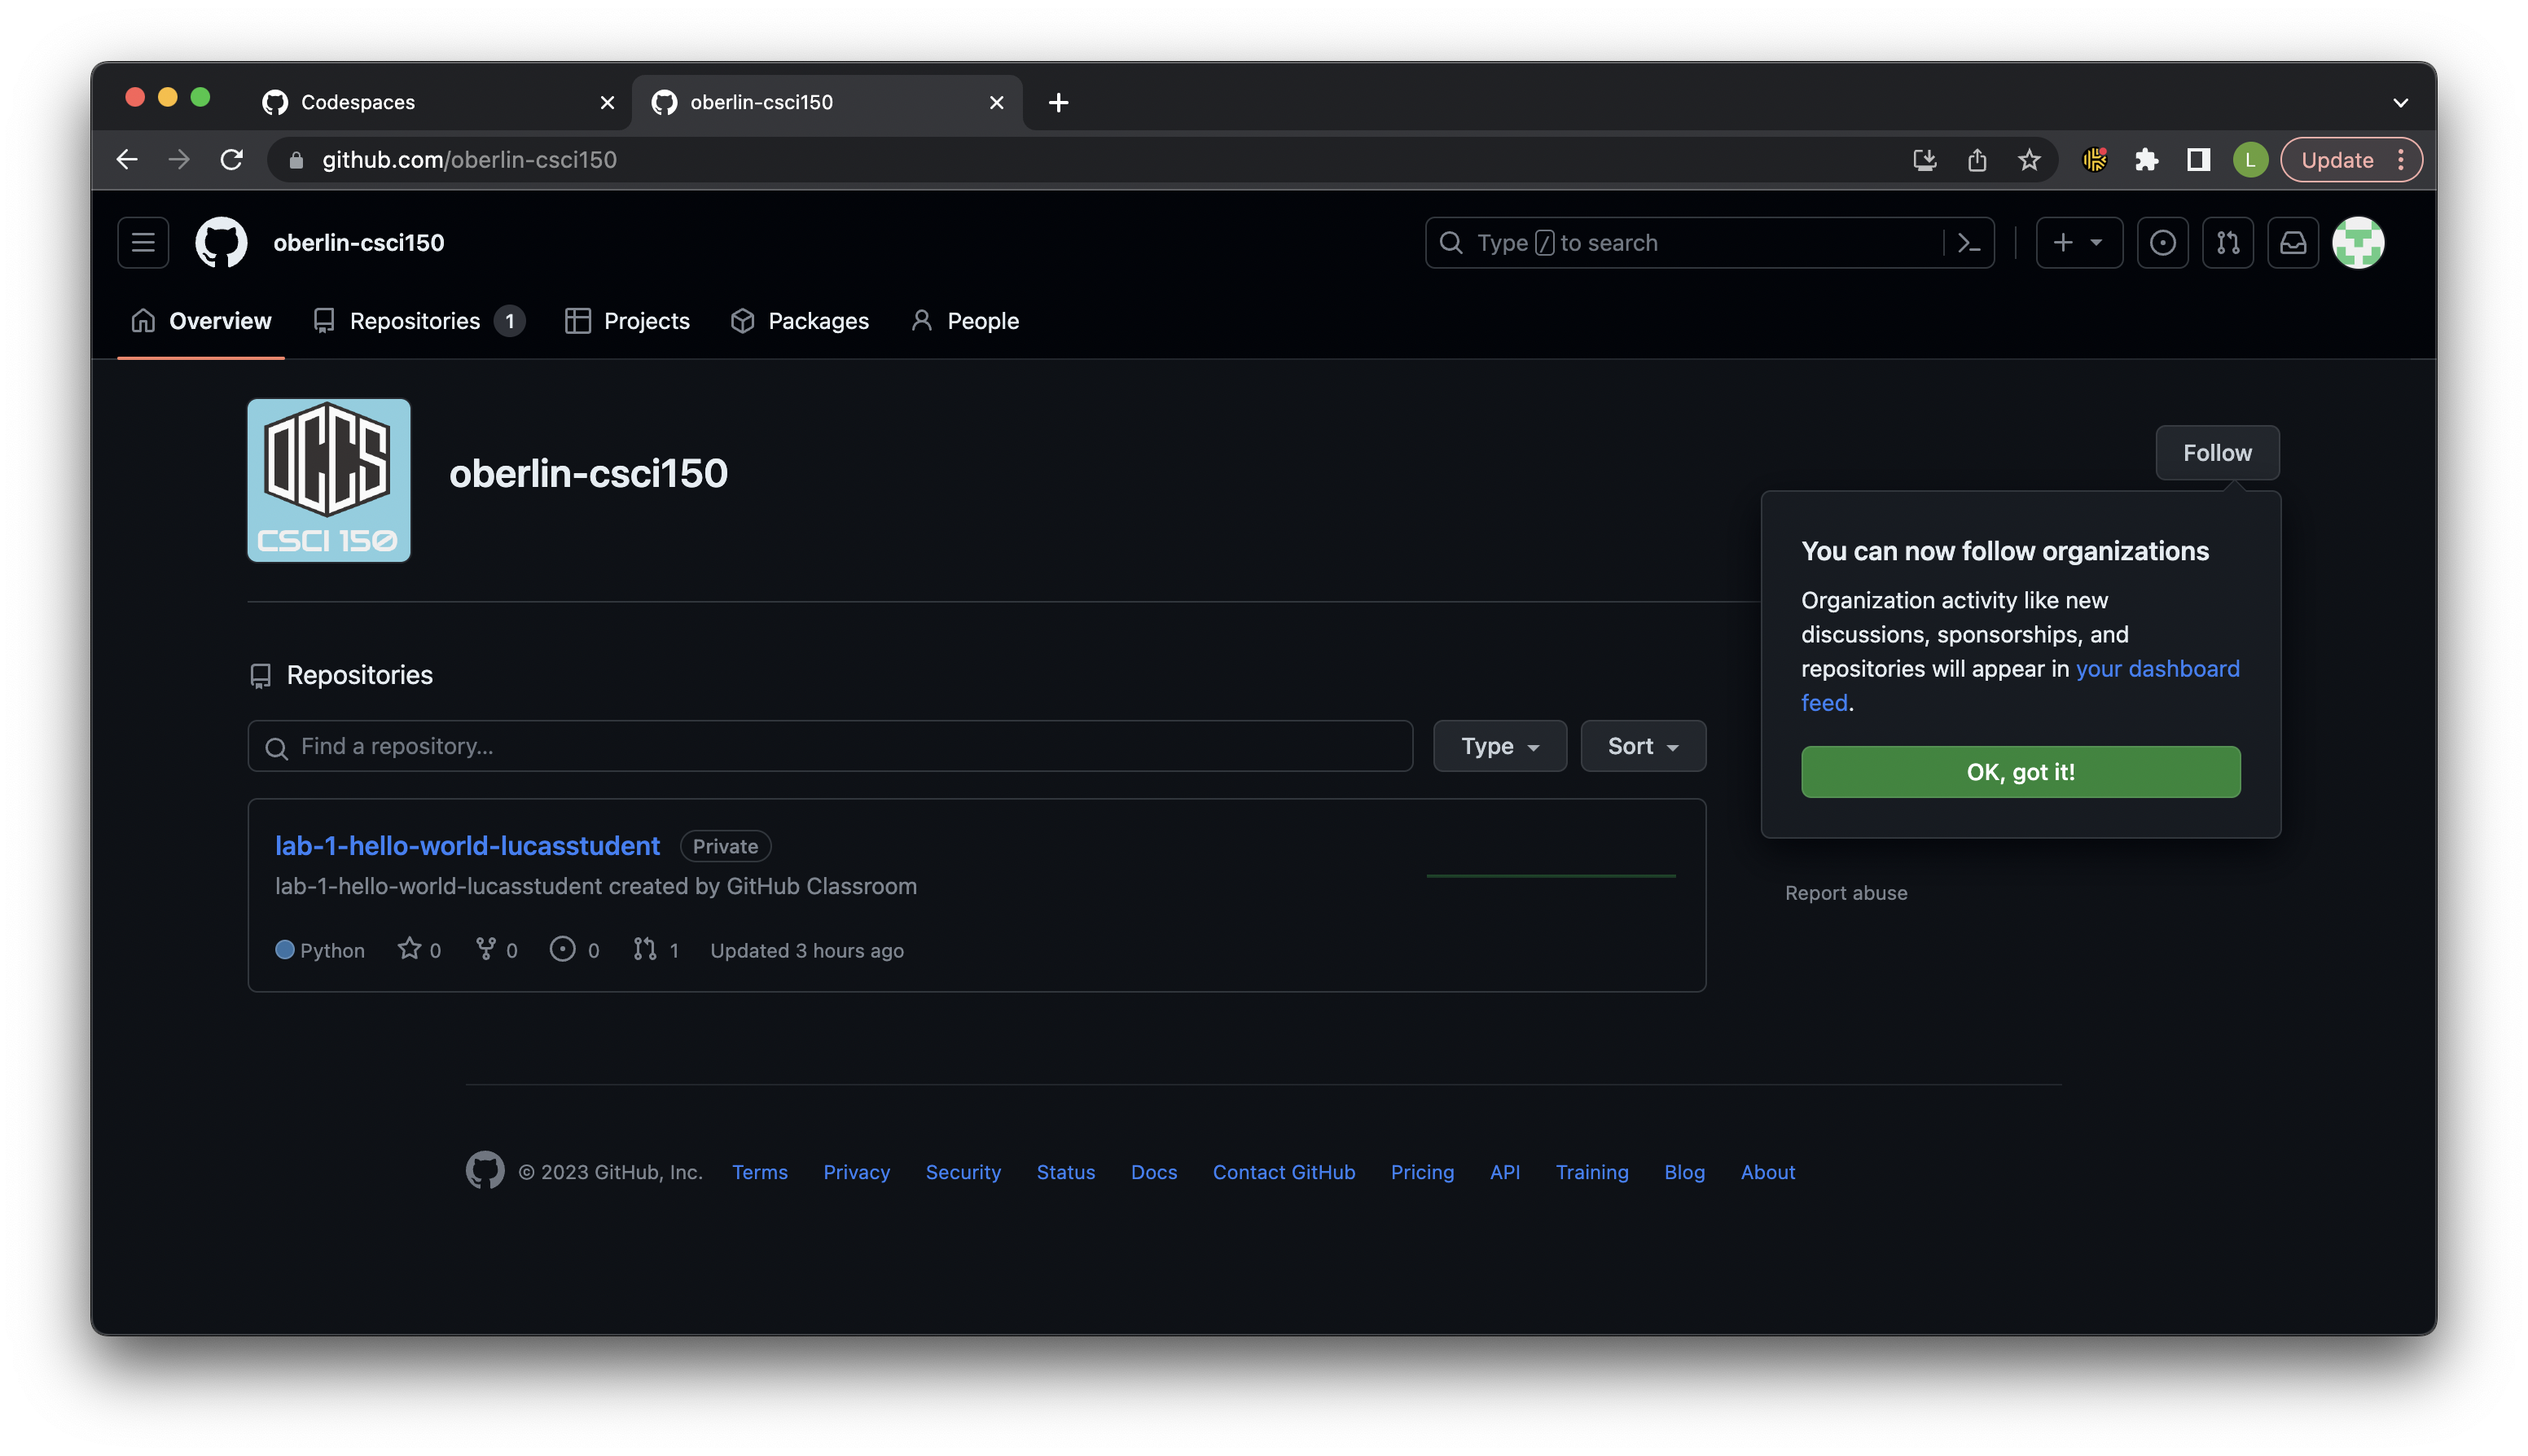The image size is (2528, 1456).
Task: Open the Pull requests icon in the header
Action: [2227, 243]
